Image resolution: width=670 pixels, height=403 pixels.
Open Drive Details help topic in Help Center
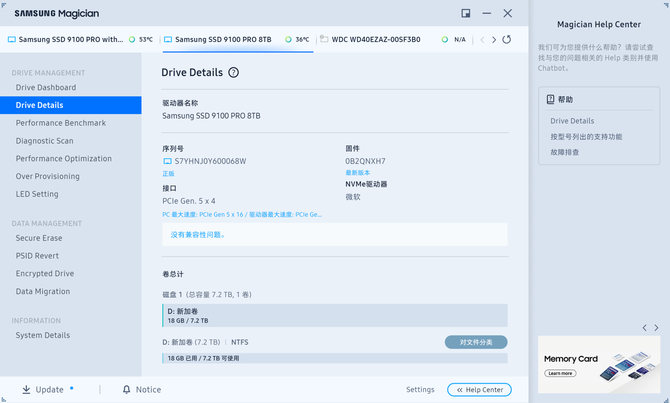tap(572, 121)
